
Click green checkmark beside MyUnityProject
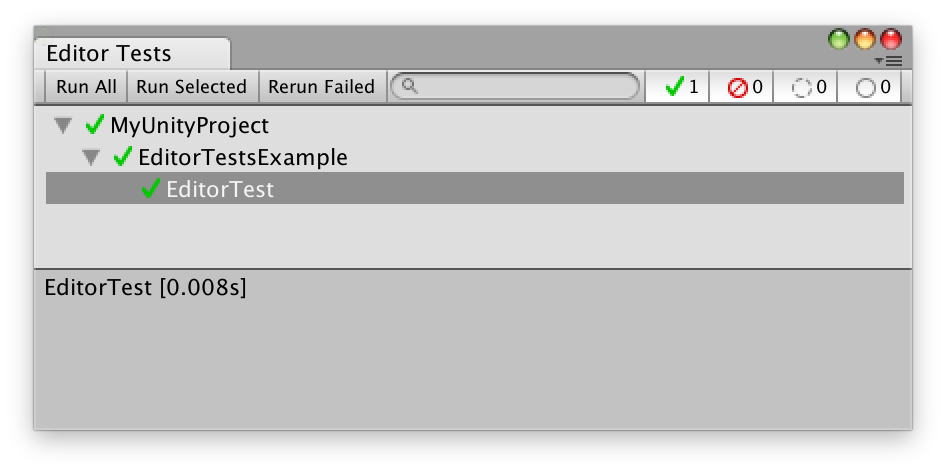(95, 125)
